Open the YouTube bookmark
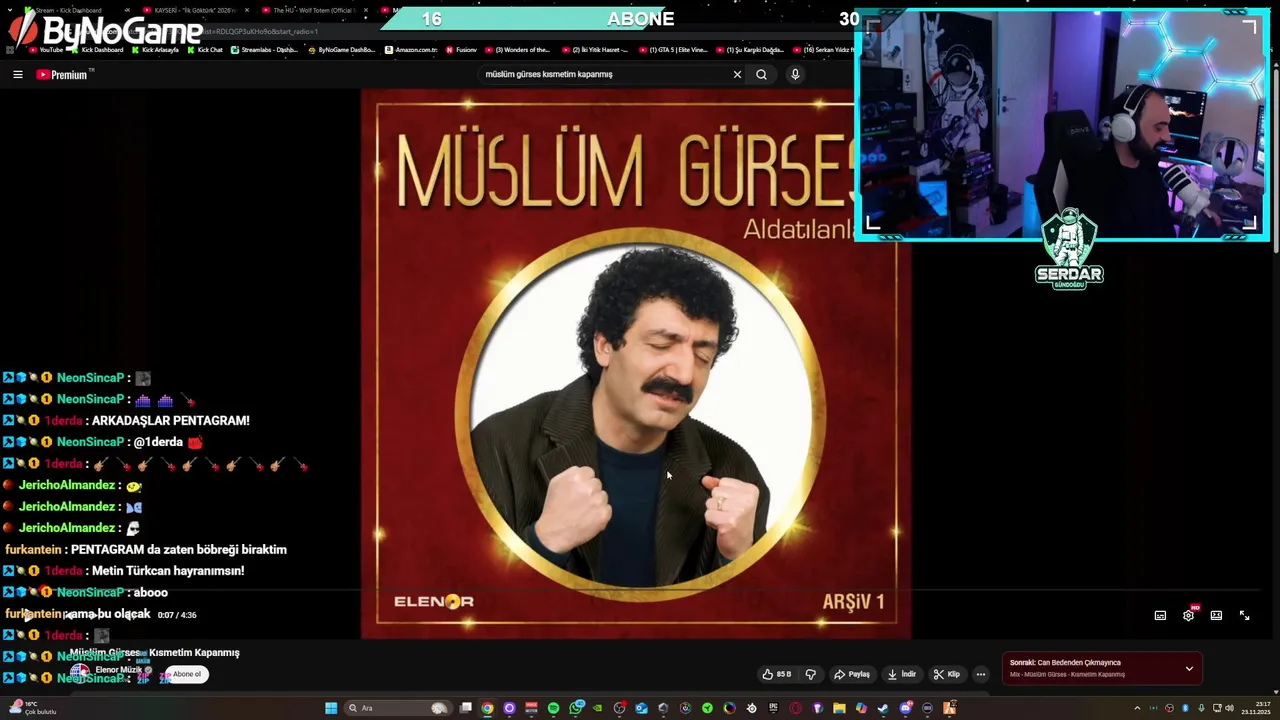 click(46, 49)
